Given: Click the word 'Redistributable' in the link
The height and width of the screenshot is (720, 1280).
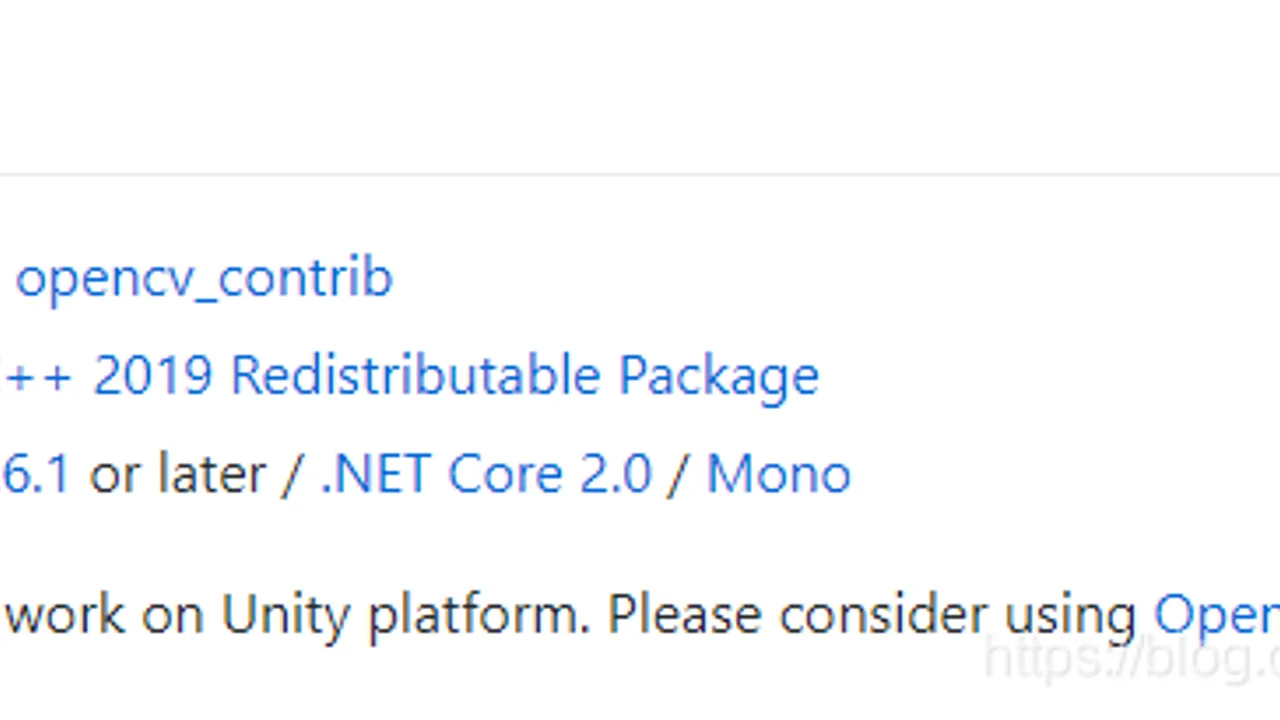Looking at the screenshot, I should coord(415,376).
